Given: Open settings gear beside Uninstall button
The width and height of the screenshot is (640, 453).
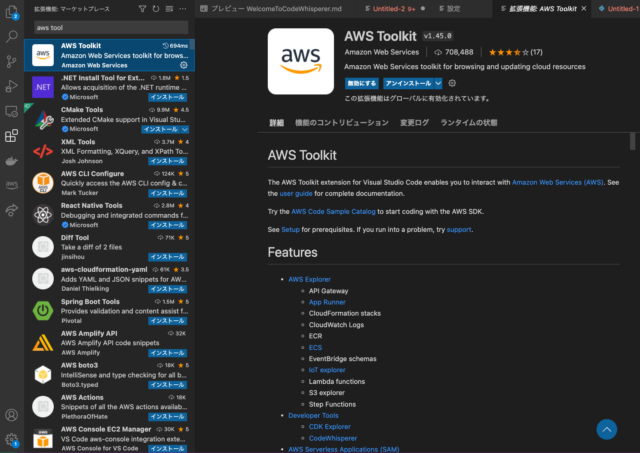Looking at the screenshot, I should click(452, 83).
